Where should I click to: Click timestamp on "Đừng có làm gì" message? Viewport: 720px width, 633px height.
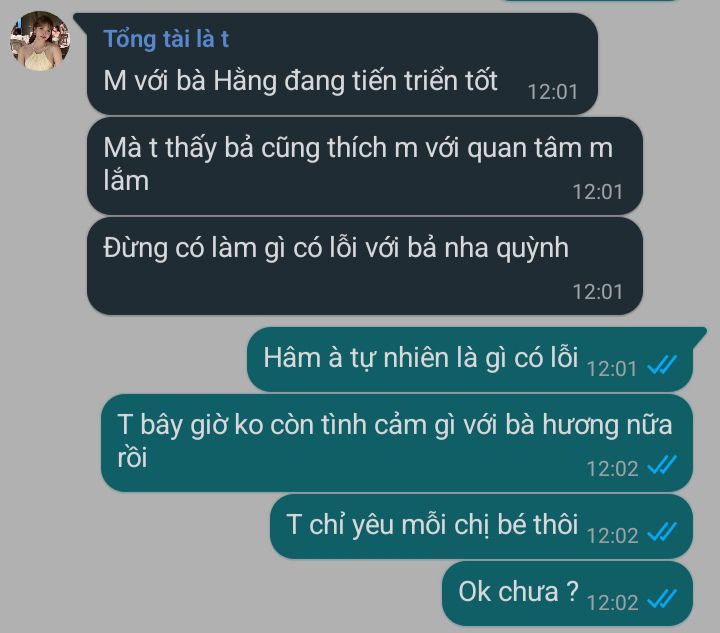(597, 292)
